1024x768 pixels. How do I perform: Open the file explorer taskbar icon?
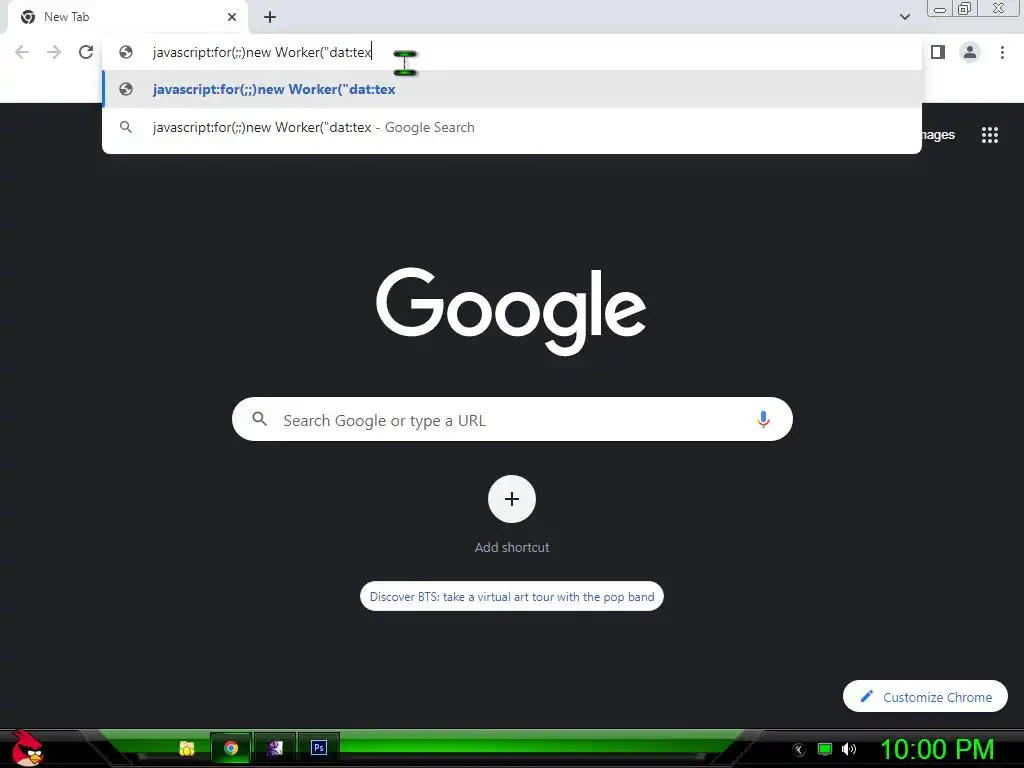187,748
